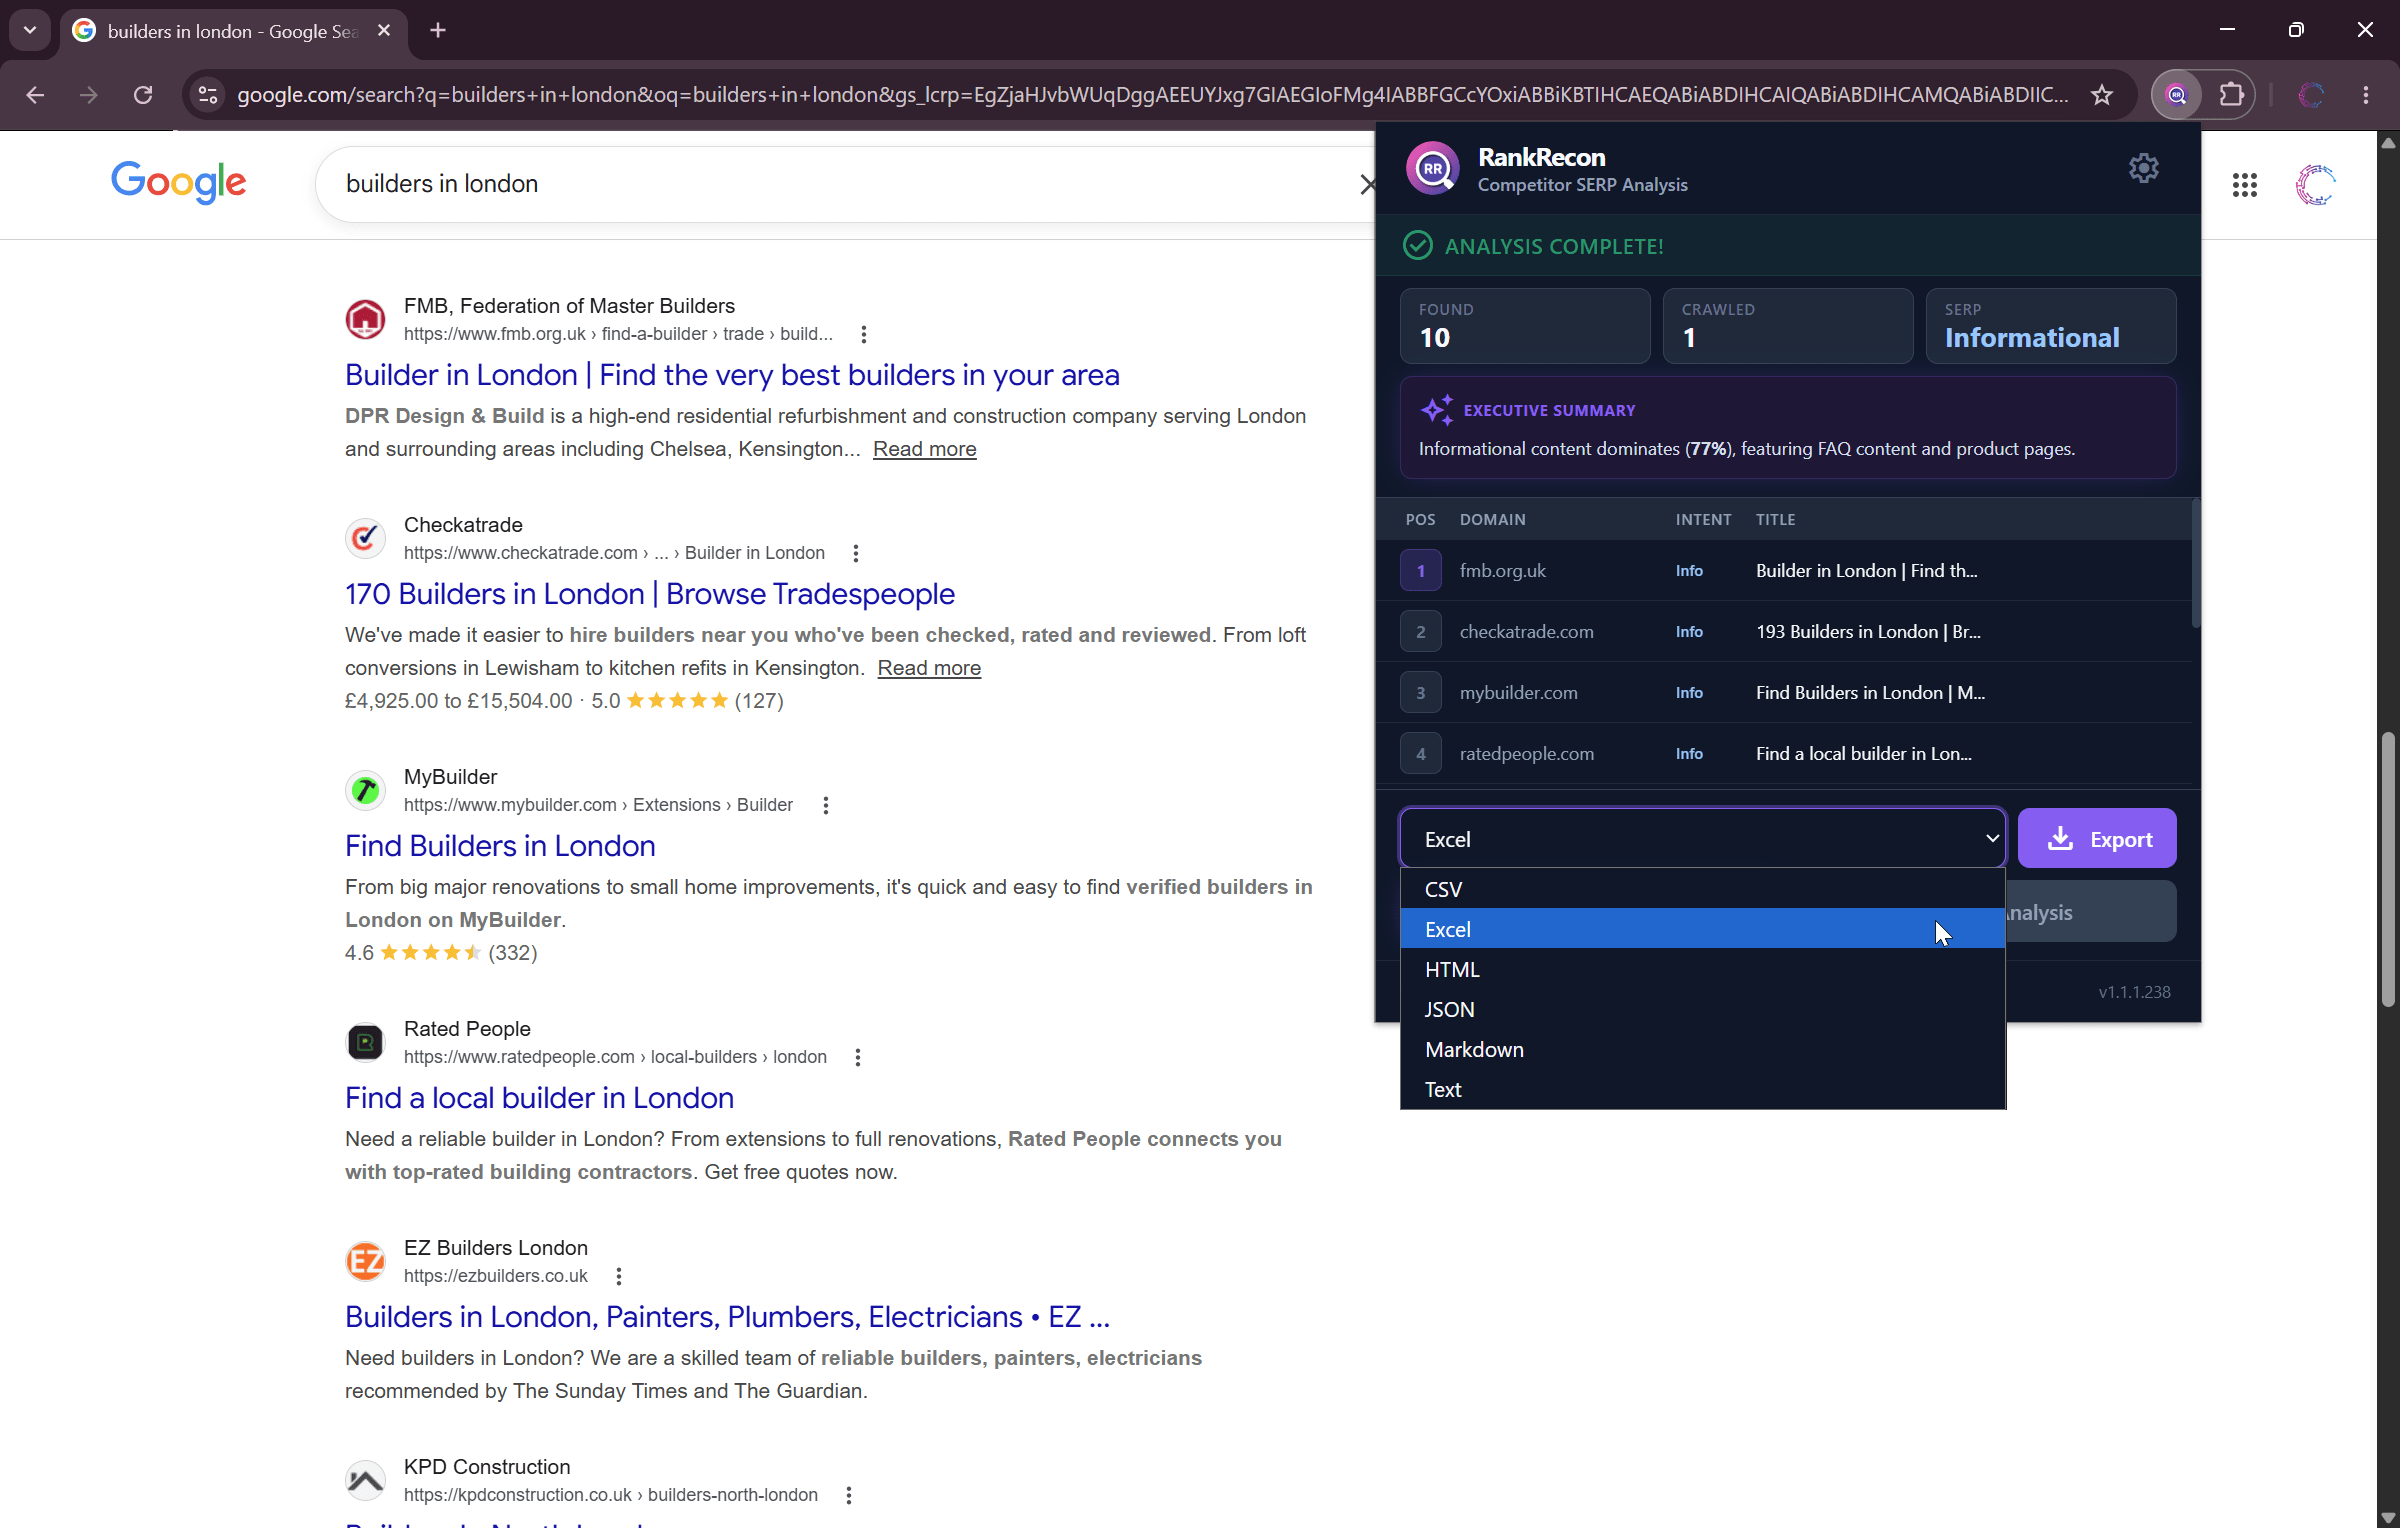This screenshot has height=1528, width=2400.
Task: Click the version v1.1.1.238 label
Action: pyautogui.click(x=2134, y=992)
